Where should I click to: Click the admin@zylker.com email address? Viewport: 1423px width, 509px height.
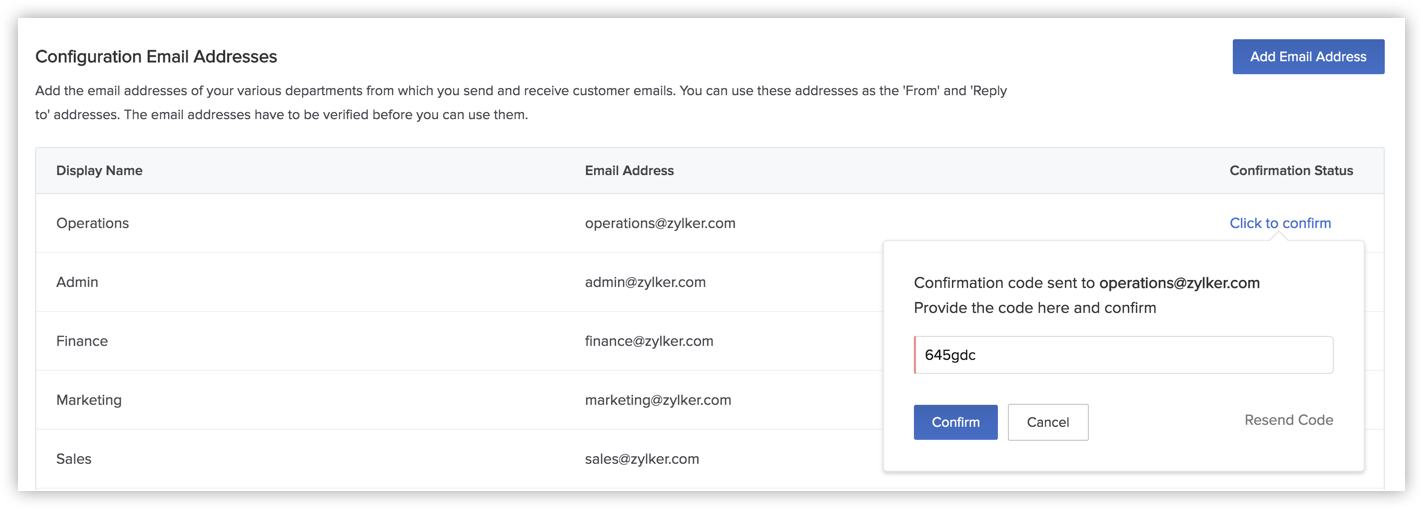click(x=645, y=282)
